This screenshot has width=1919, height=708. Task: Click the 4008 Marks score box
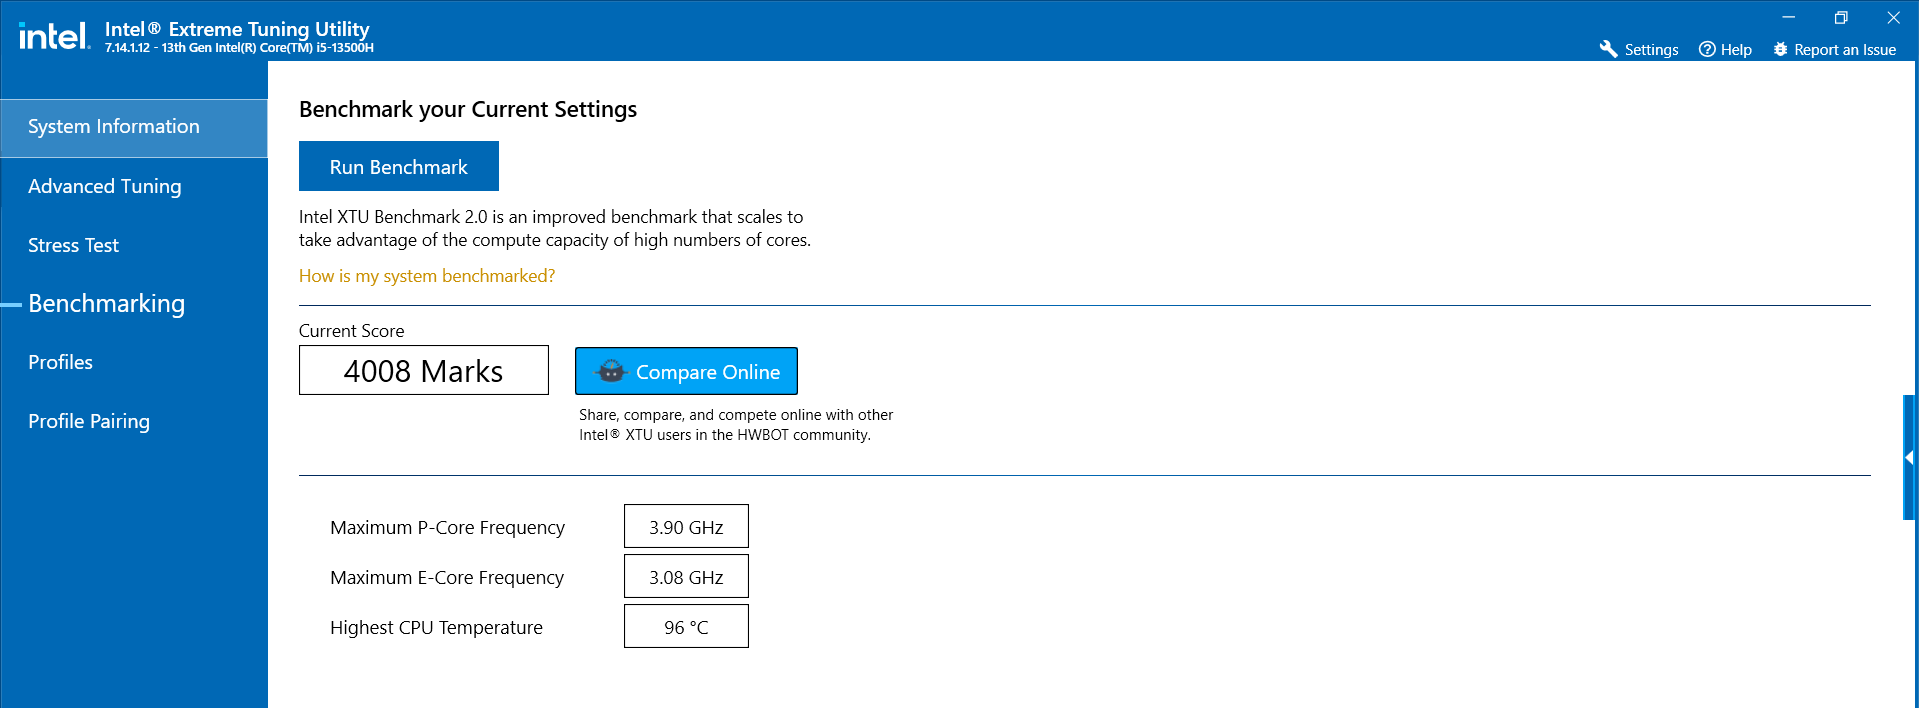(424, 370)
